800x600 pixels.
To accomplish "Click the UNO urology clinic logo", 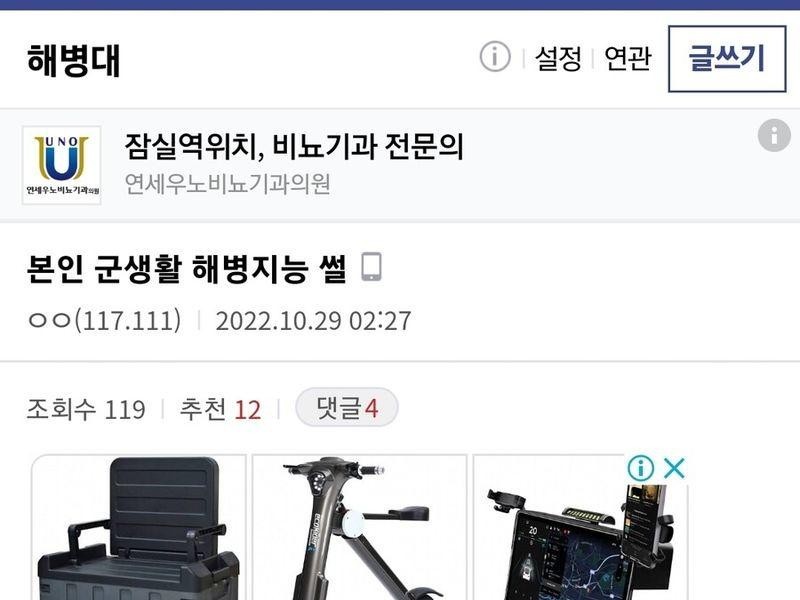I will coord(62,165).
